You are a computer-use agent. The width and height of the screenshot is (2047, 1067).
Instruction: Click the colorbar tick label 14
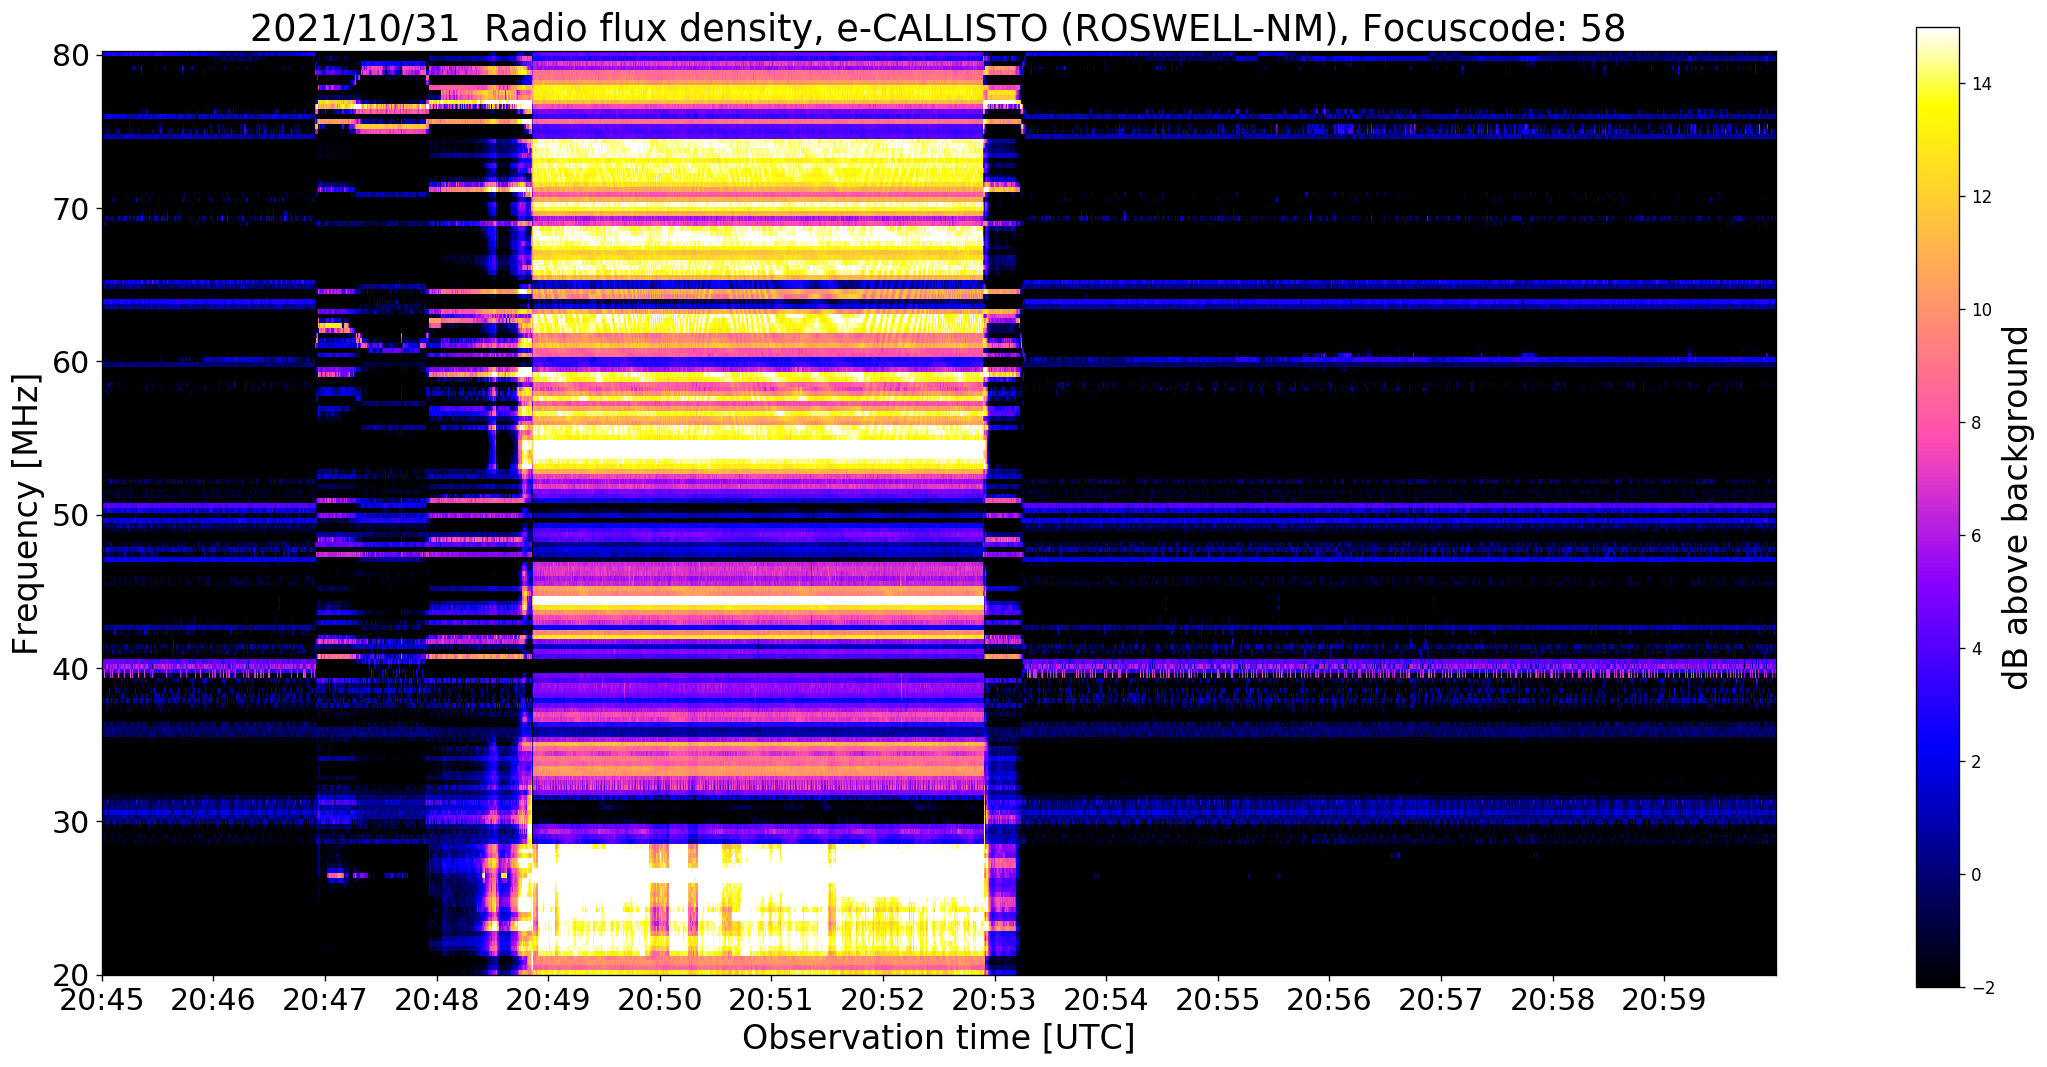(x=1980, y=84)
